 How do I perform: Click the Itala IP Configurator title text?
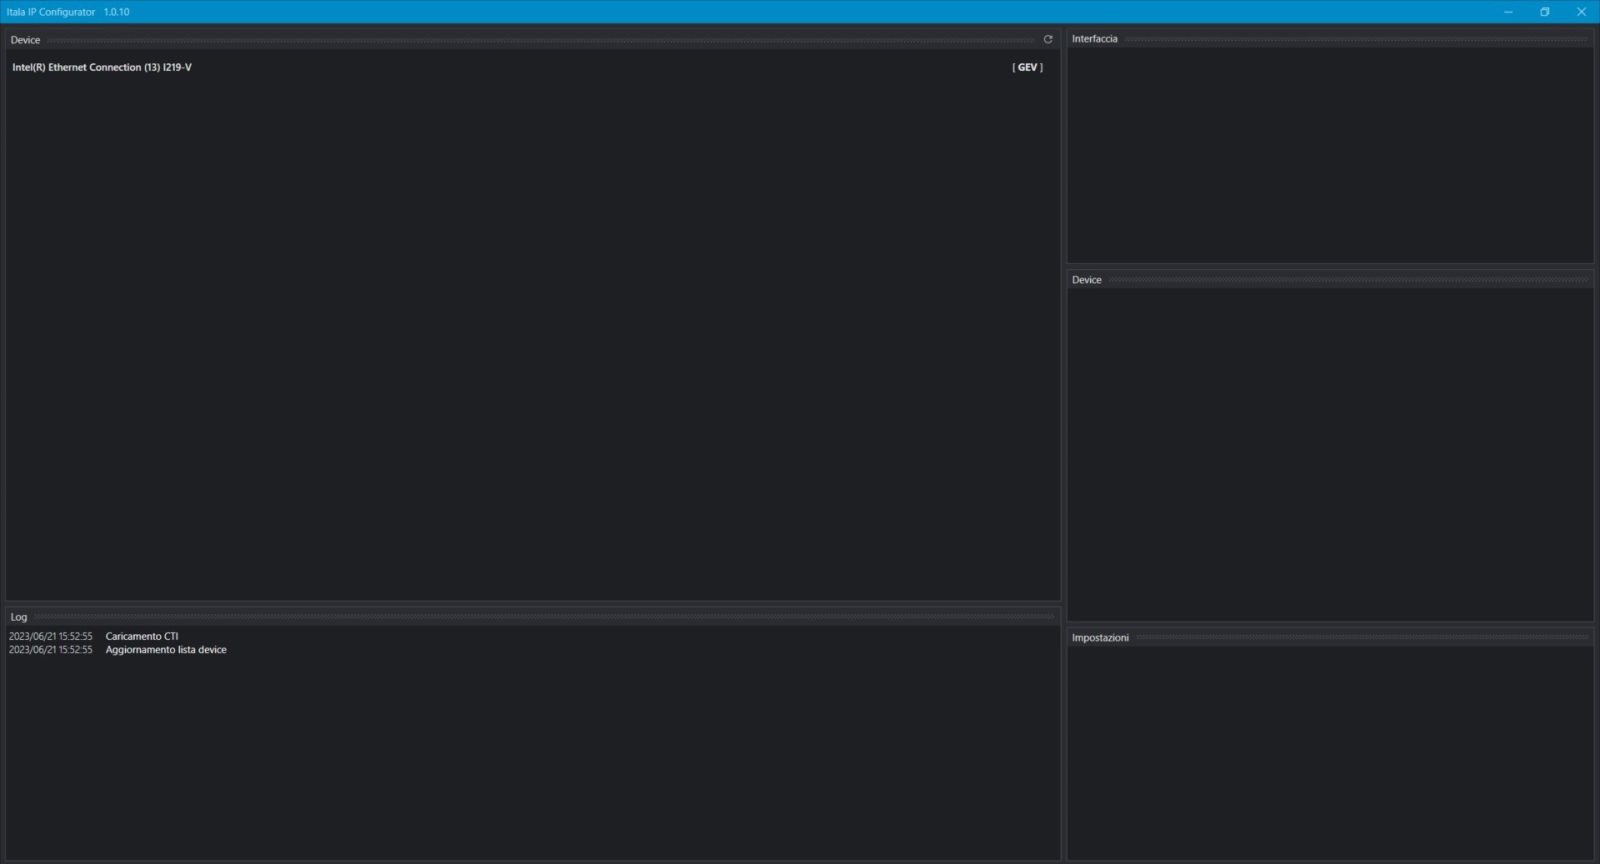click(51, 12)
